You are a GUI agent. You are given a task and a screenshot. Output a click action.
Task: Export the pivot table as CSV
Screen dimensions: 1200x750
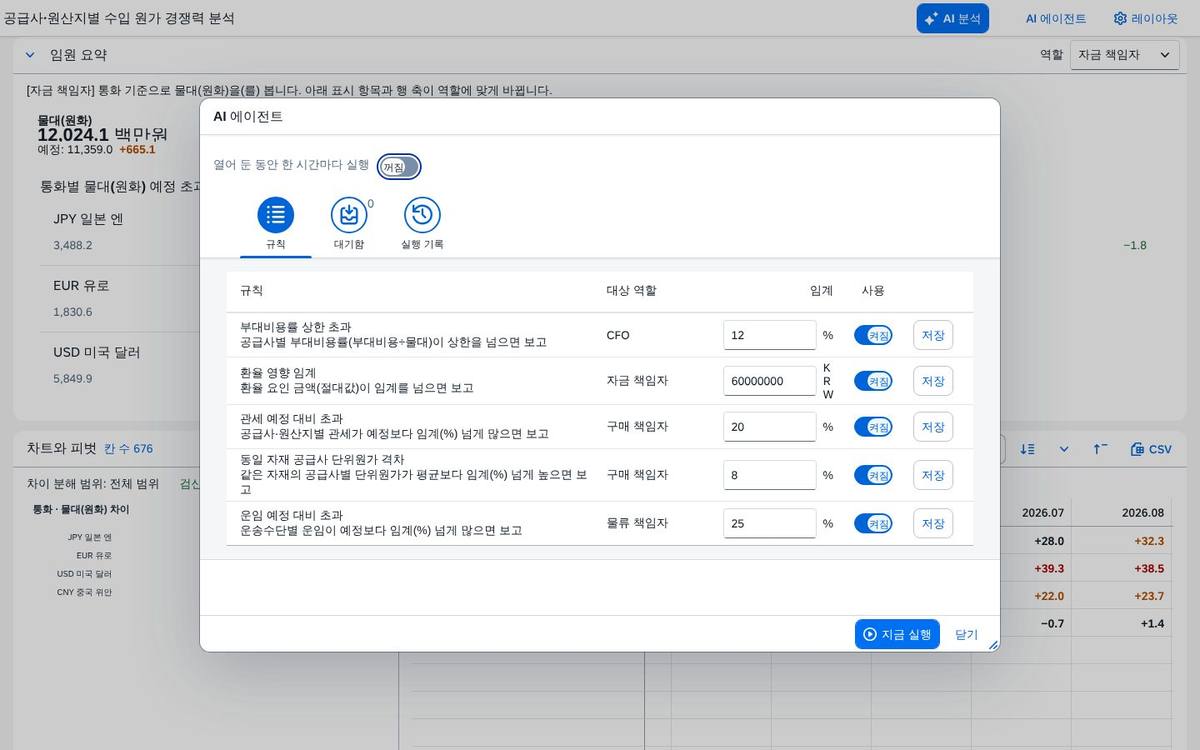[1151, 449]
